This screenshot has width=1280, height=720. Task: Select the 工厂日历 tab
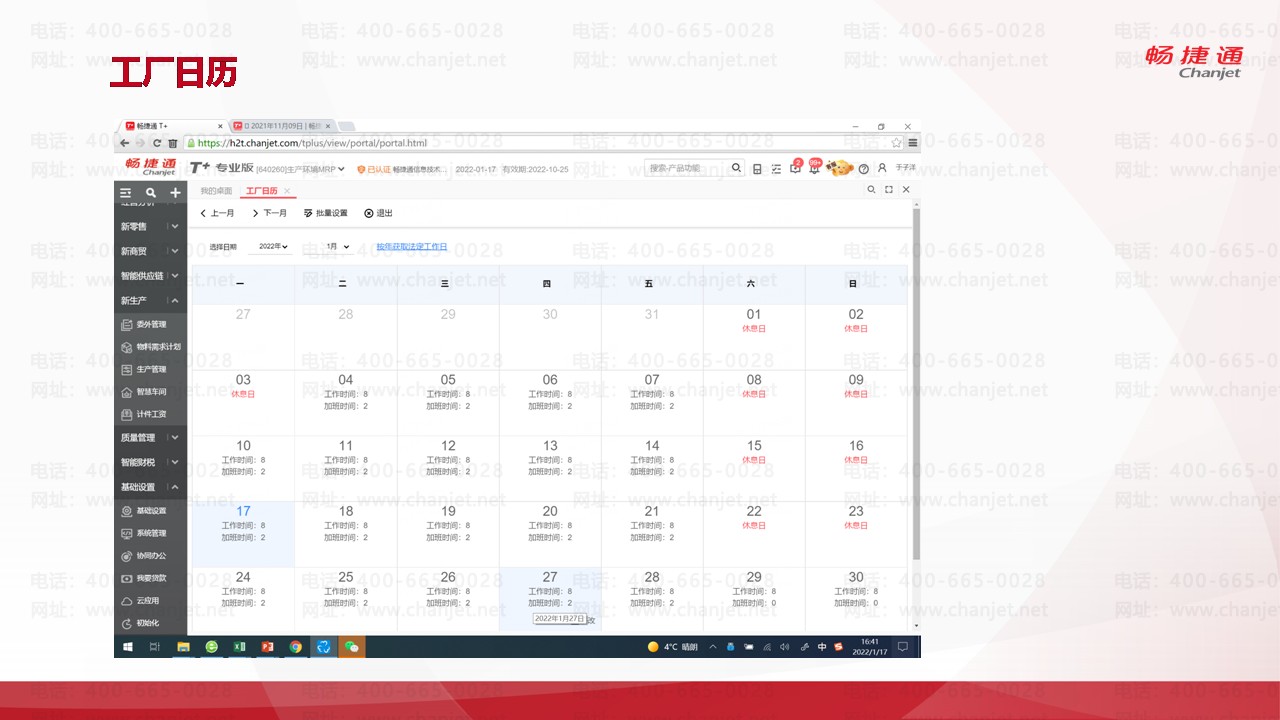(262, 191)
